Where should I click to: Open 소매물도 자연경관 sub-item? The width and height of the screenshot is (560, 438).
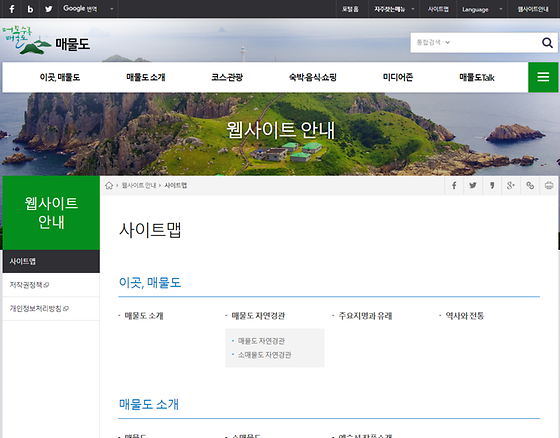(265, 355)
